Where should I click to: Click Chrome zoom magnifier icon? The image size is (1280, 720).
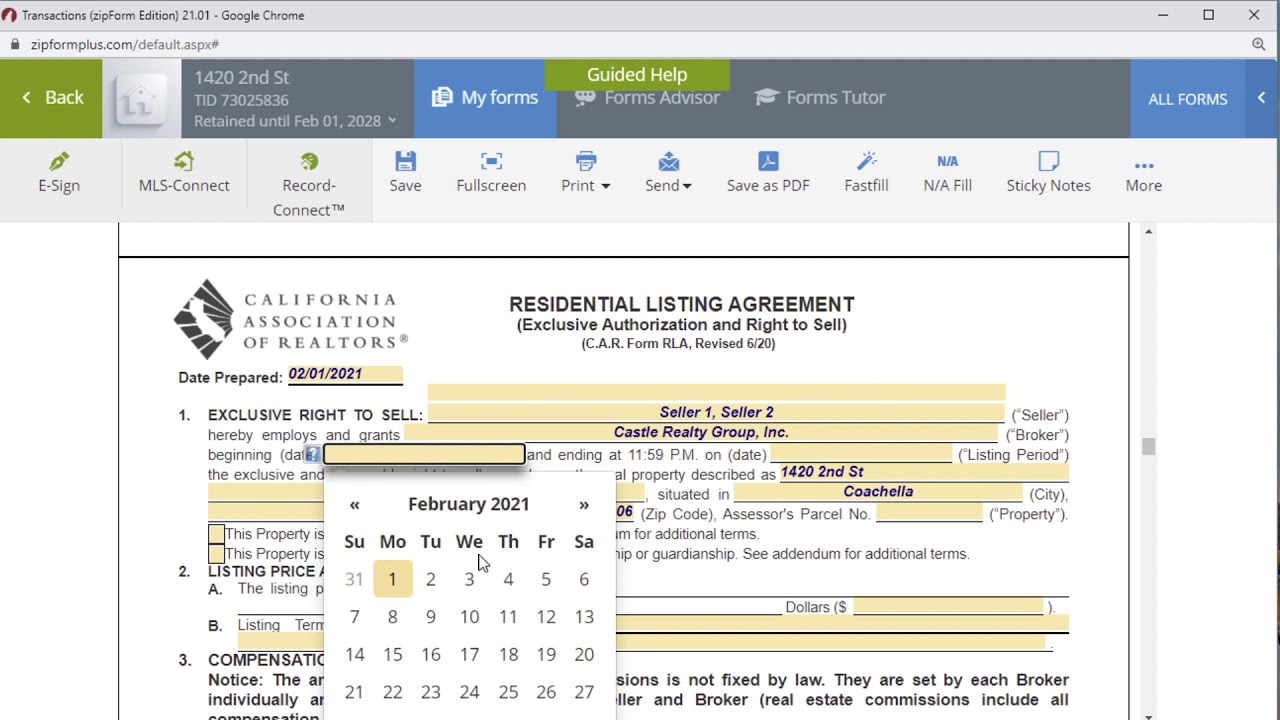[x=1259, y=44]
